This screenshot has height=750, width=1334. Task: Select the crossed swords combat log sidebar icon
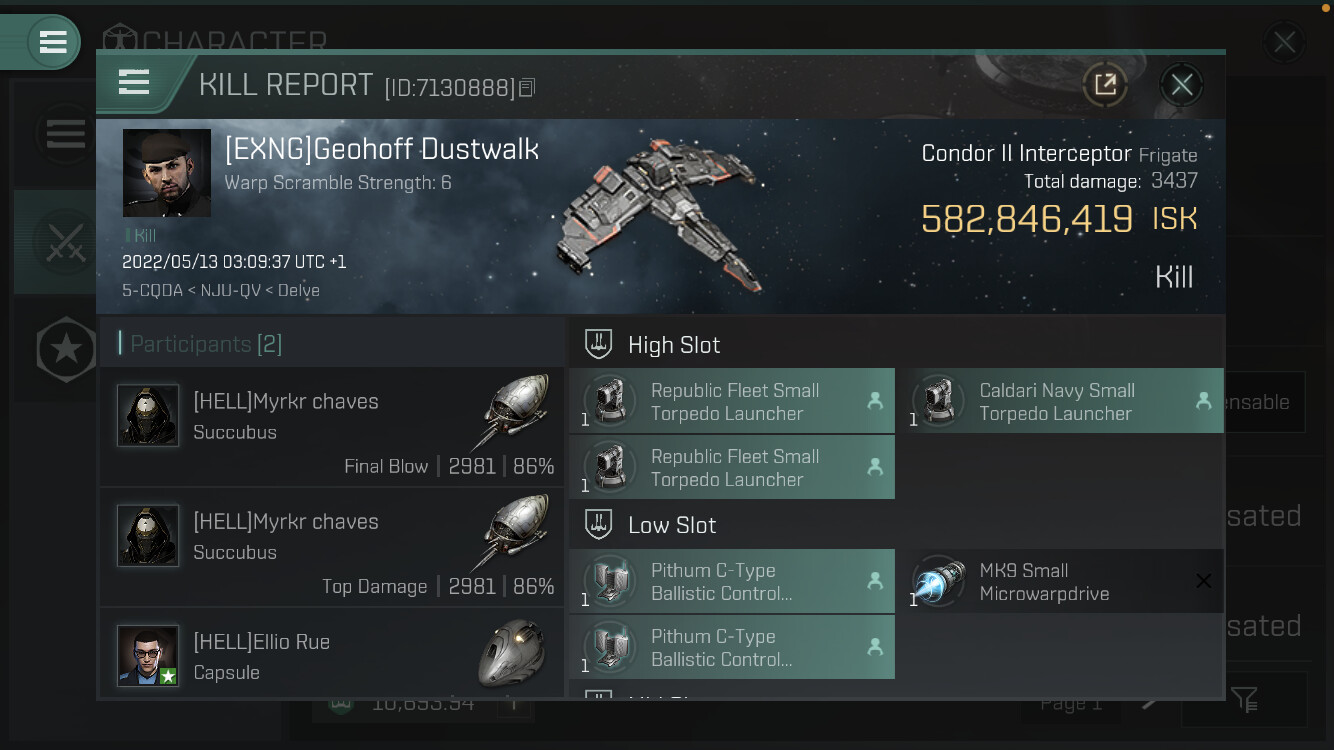[65, 241]
